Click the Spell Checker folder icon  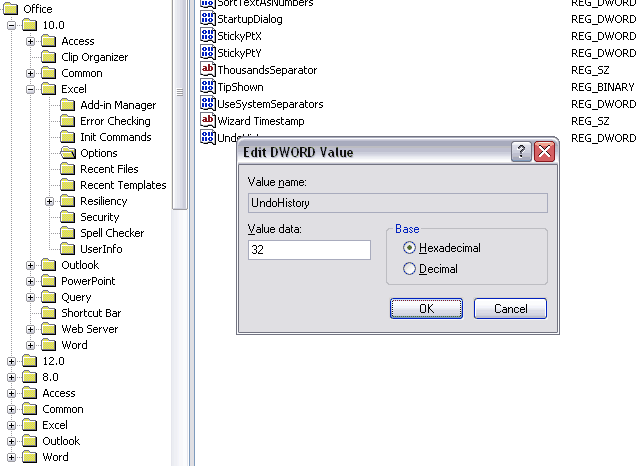pos(68,233)
